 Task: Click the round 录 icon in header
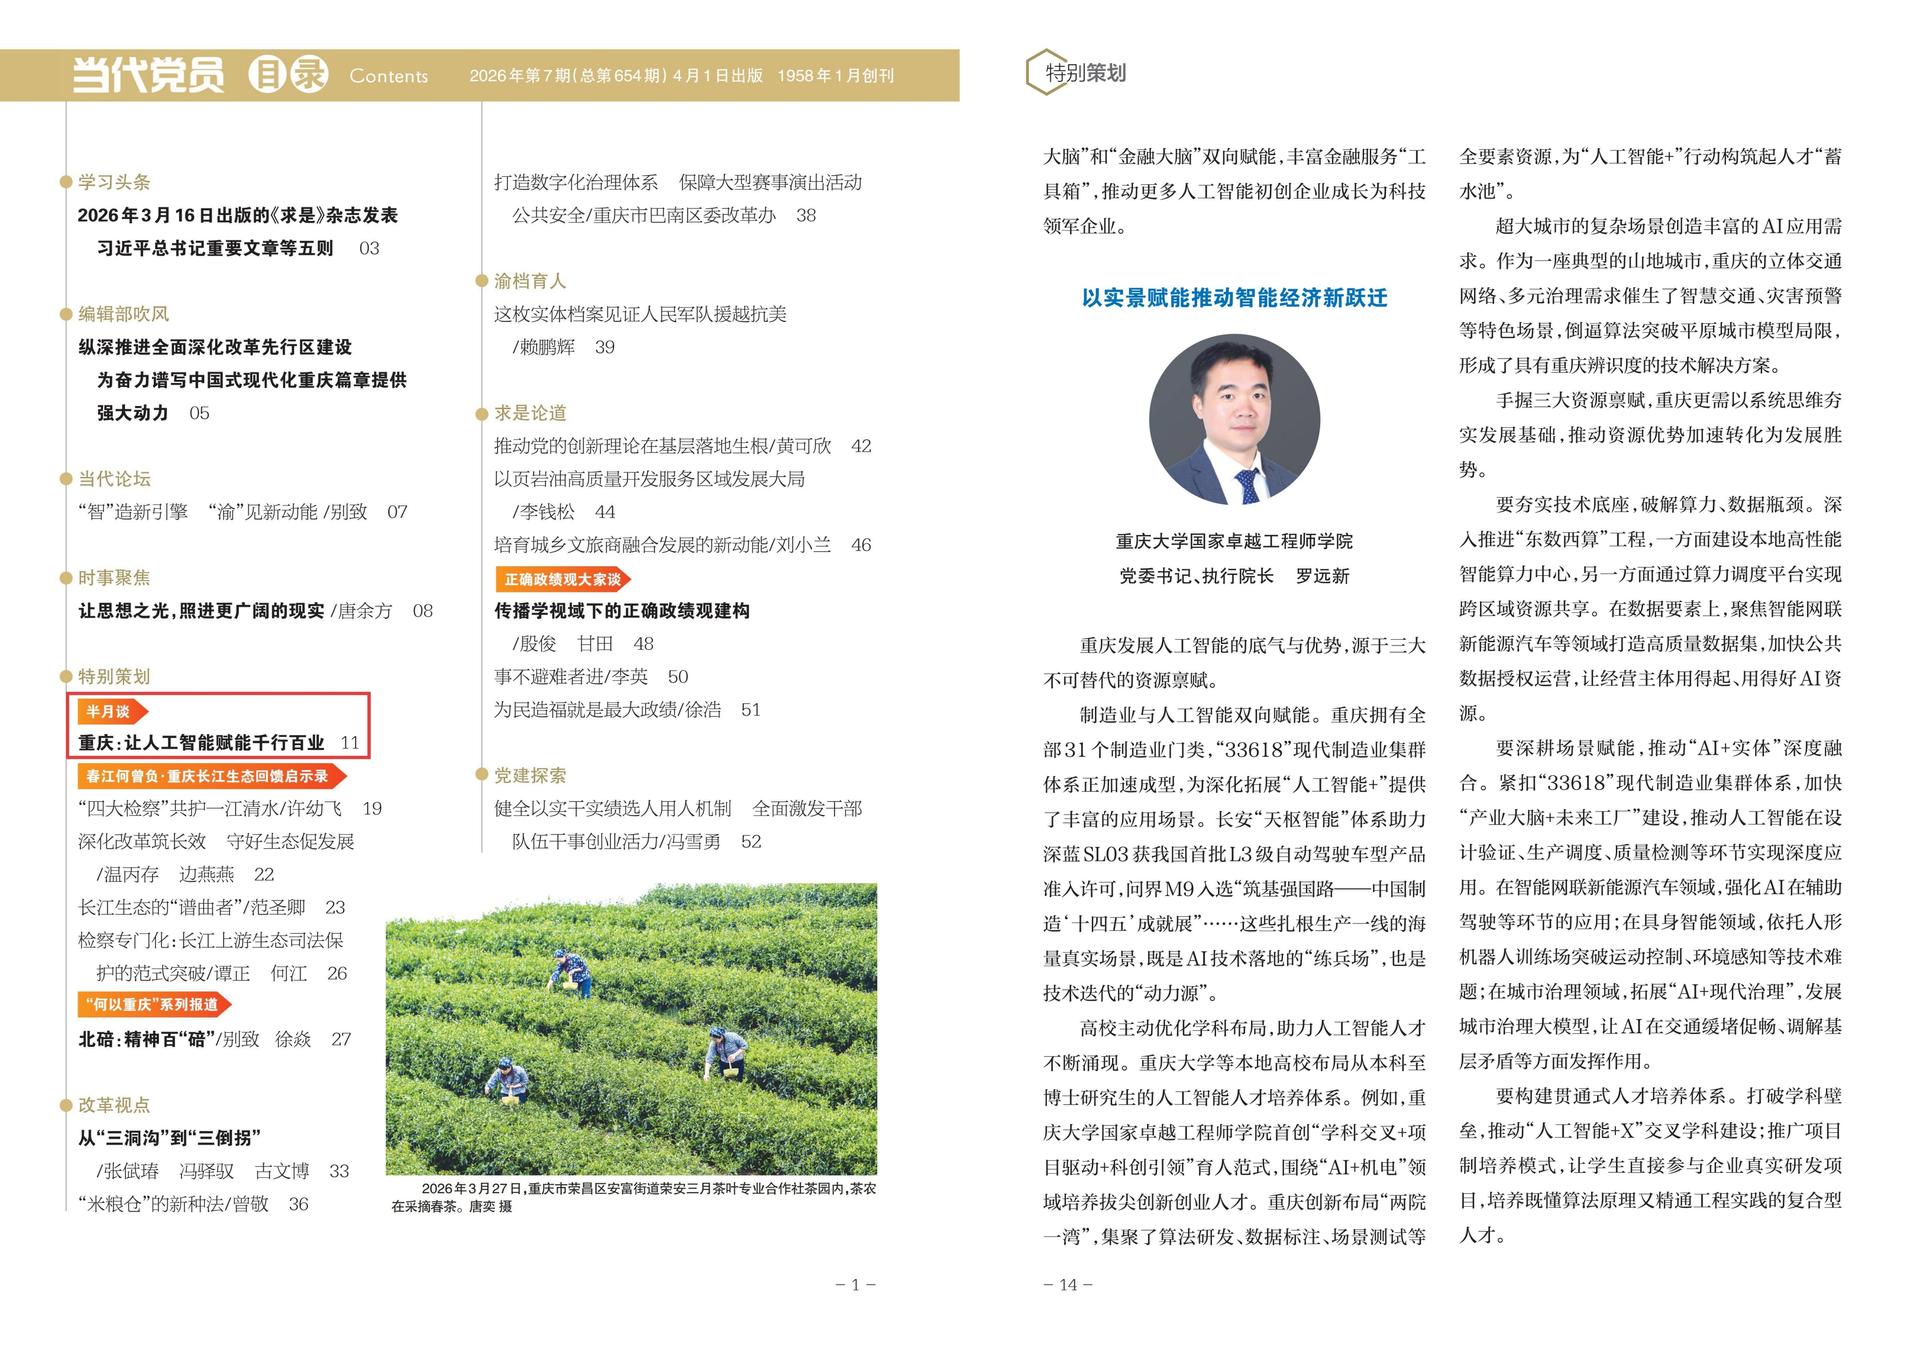[308, 75]
